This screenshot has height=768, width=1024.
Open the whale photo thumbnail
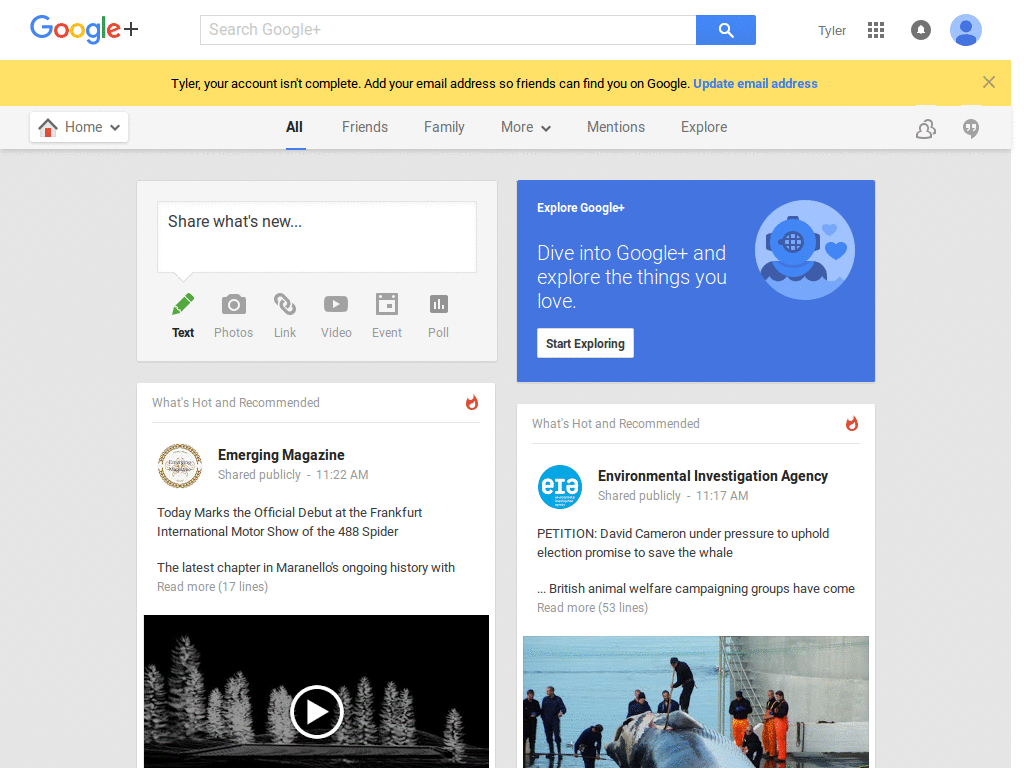696,702
